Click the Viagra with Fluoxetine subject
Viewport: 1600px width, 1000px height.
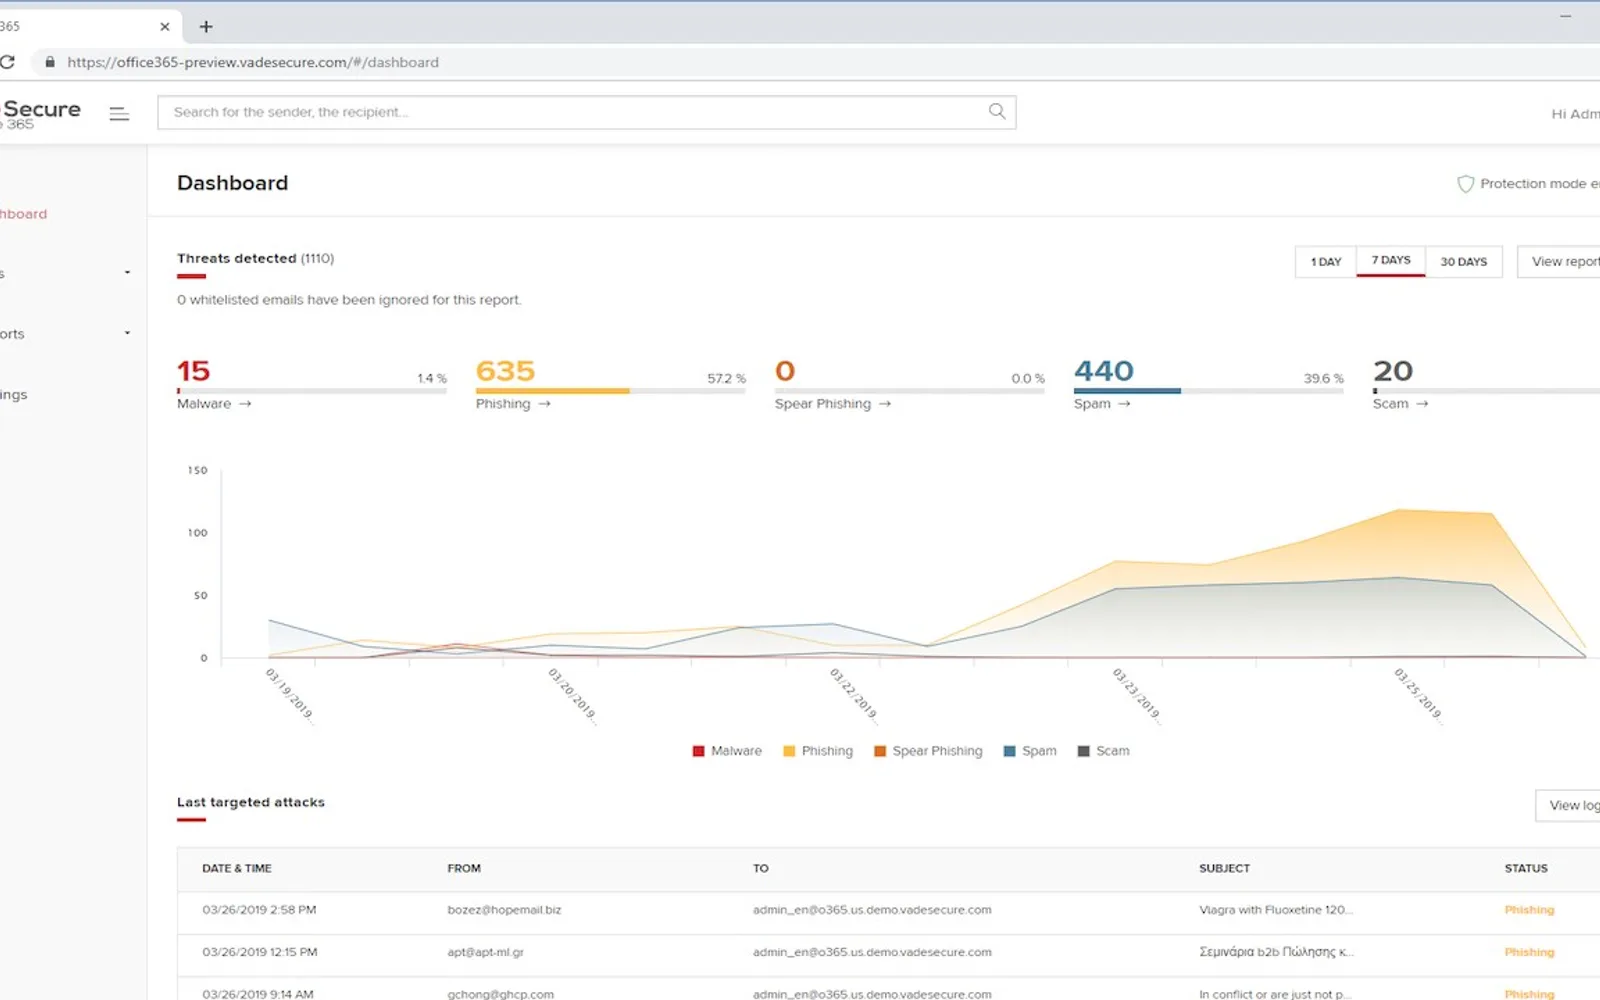pyautogui.click(x=1276, y=910)
